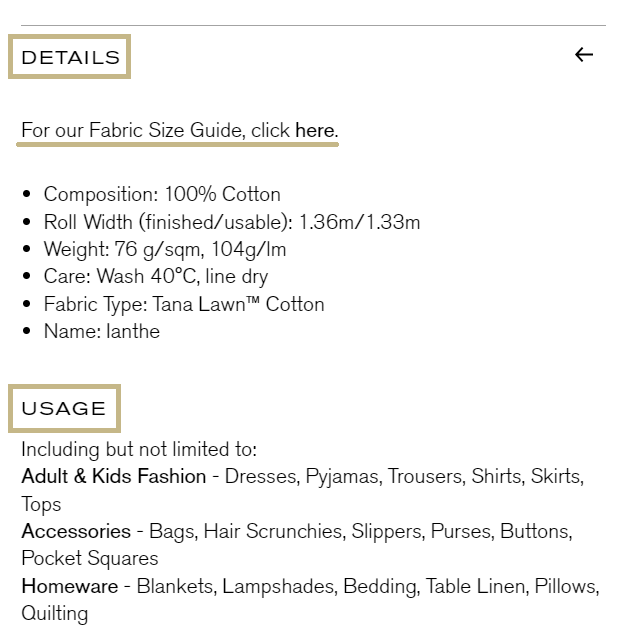Open the Fabric Size Guide 'here' link

(315, 130)
